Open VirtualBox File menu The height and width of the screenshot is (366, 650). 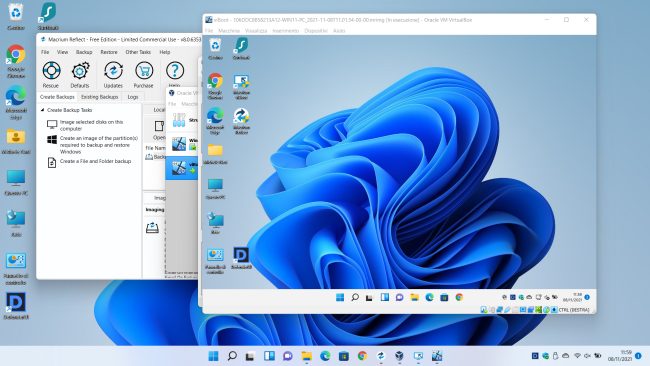coord(209,31)
